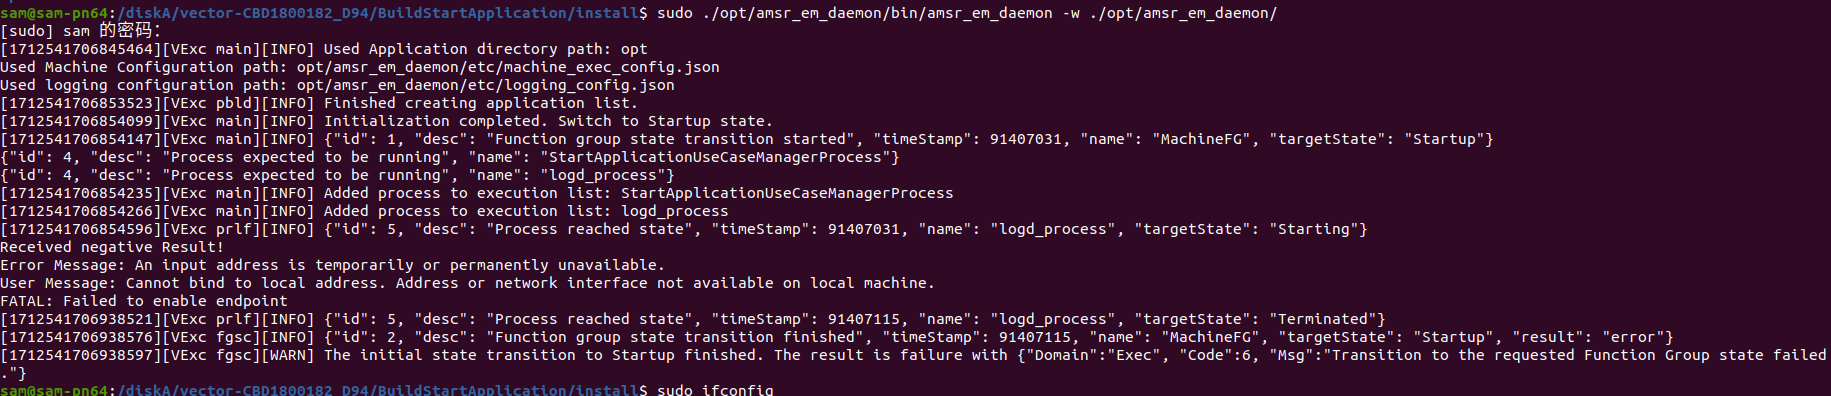Click the 'Received negative Result!' line

[112, 247]
